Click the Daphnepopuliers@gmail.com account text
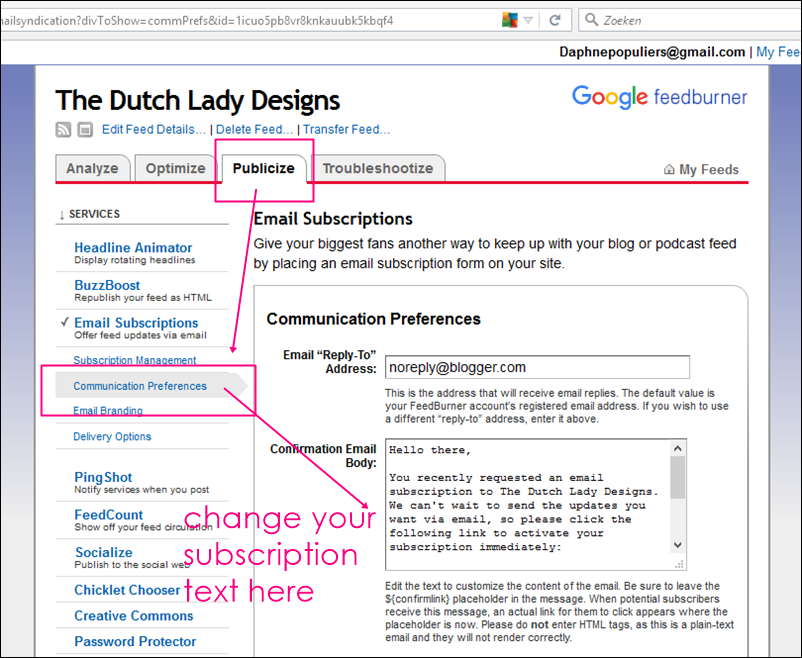The height and width of the screenshot is (658, 802). click(x=652, y=52)
